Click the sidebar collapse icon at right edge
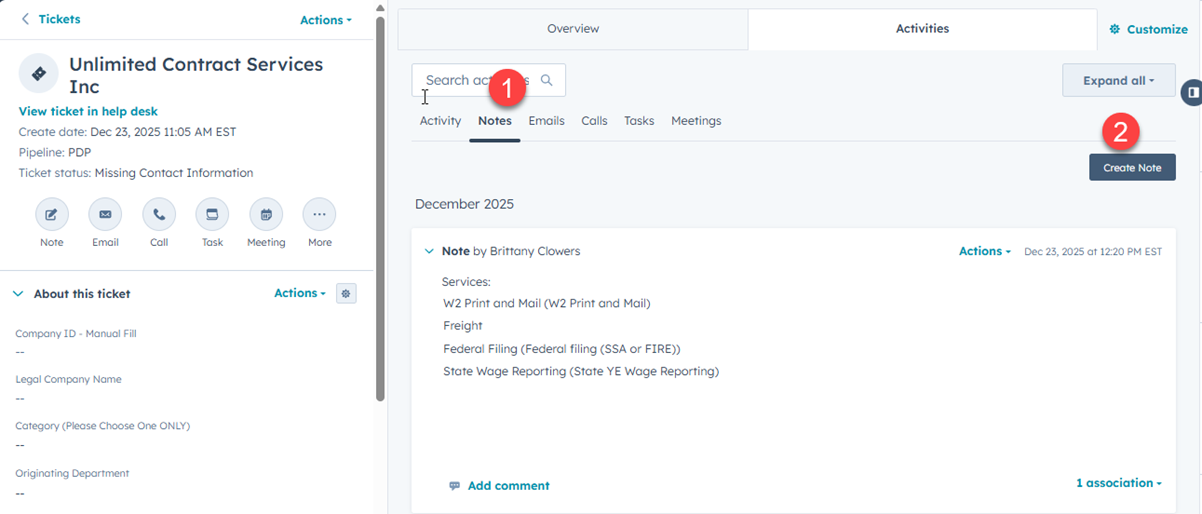Image resolution: width=1202 pixels, height=514 pixels. pos(1190,93)
